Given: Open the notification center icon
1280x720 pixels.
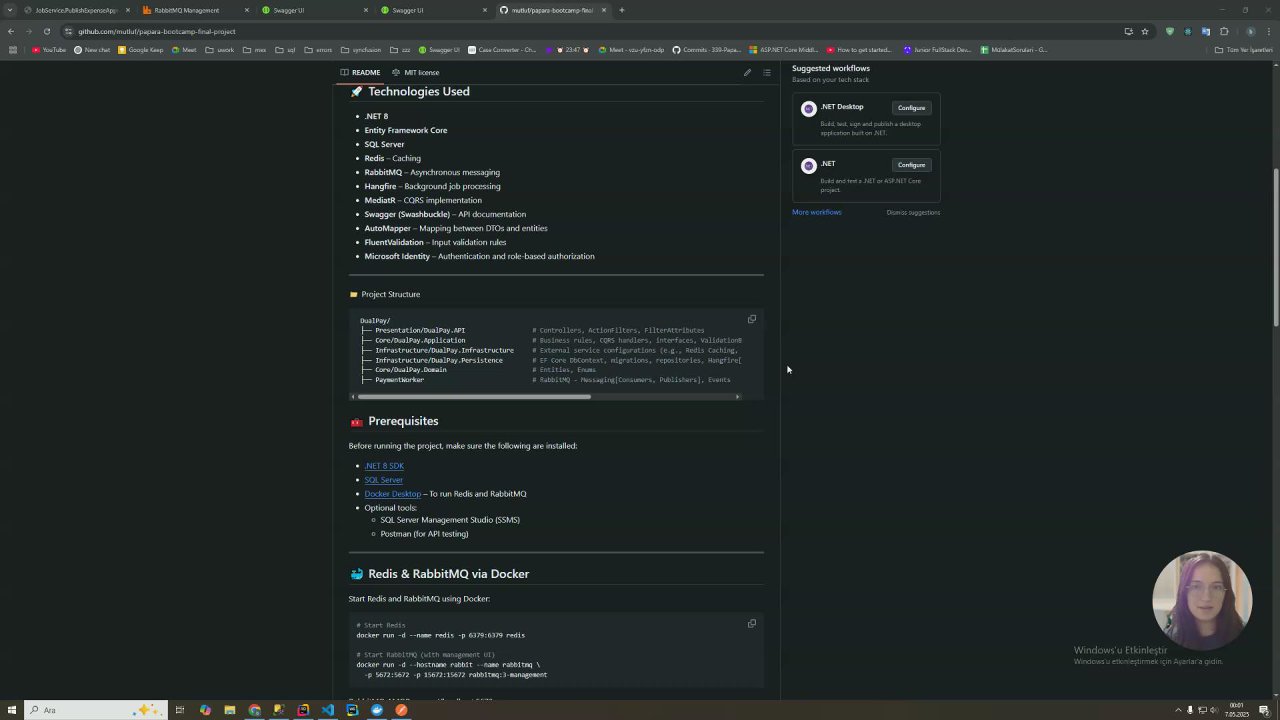Looking at the screenshot, I should 1264,710.
